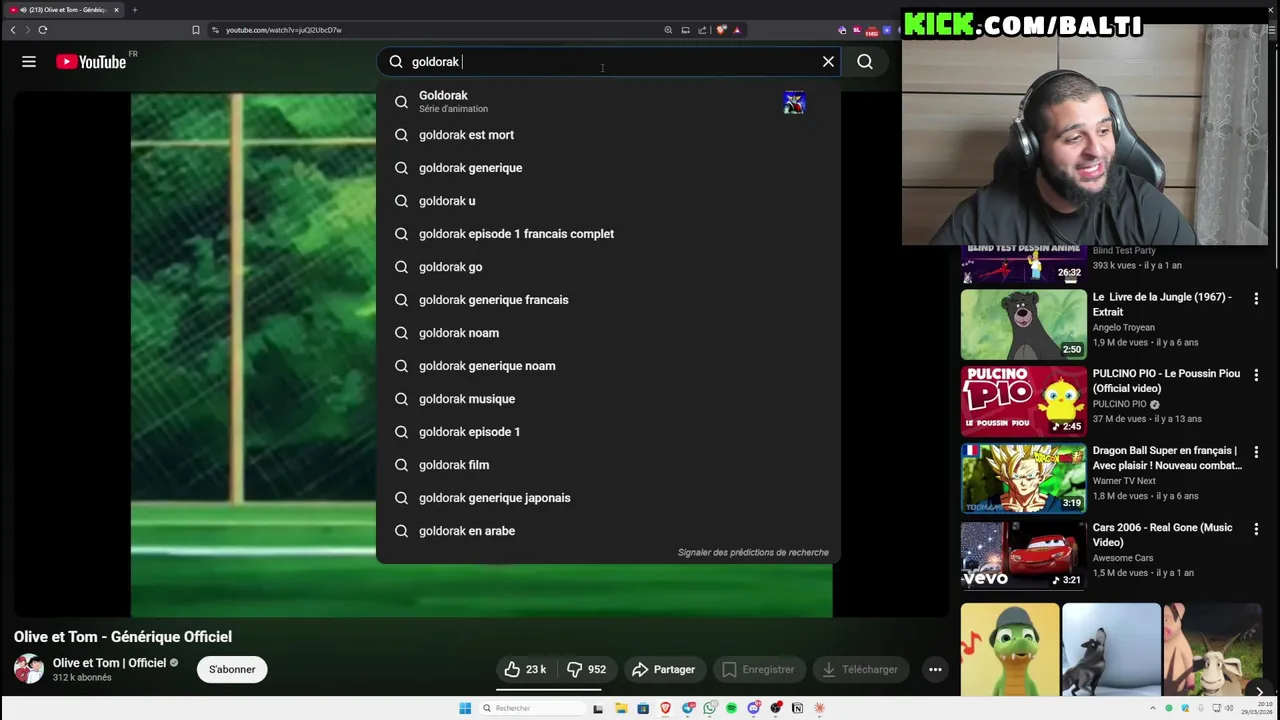Image resolution: width=1280 pixels, height=720 pixels.
Task: Open options menu for Dragon Ball Super video
Action: pos(1256,452)
